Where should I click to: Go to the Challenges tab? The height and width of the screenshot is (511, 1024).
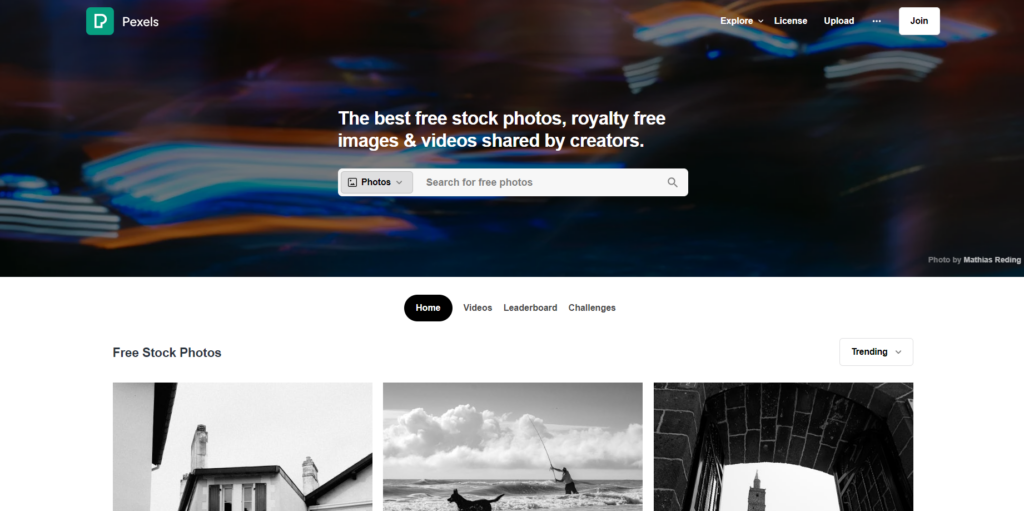(x=592, y=308)
